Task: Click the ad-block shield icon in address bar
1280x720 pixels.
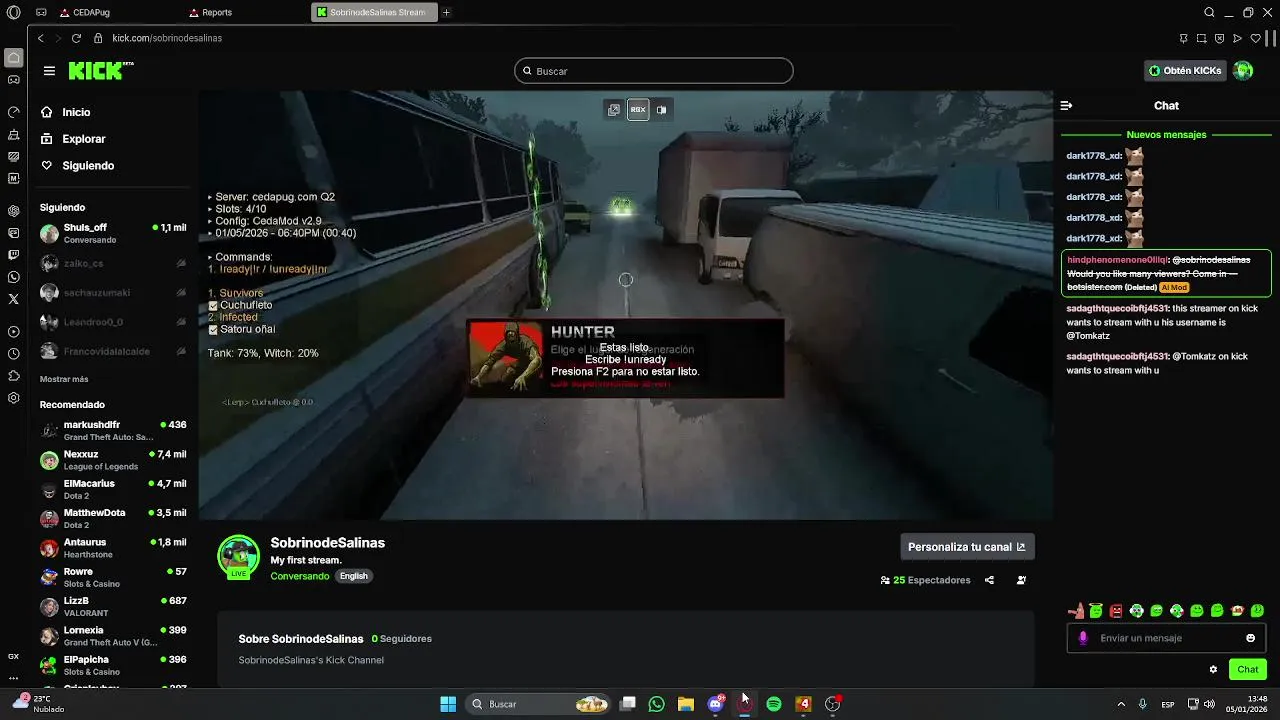Action: [x=1219, y=38]
